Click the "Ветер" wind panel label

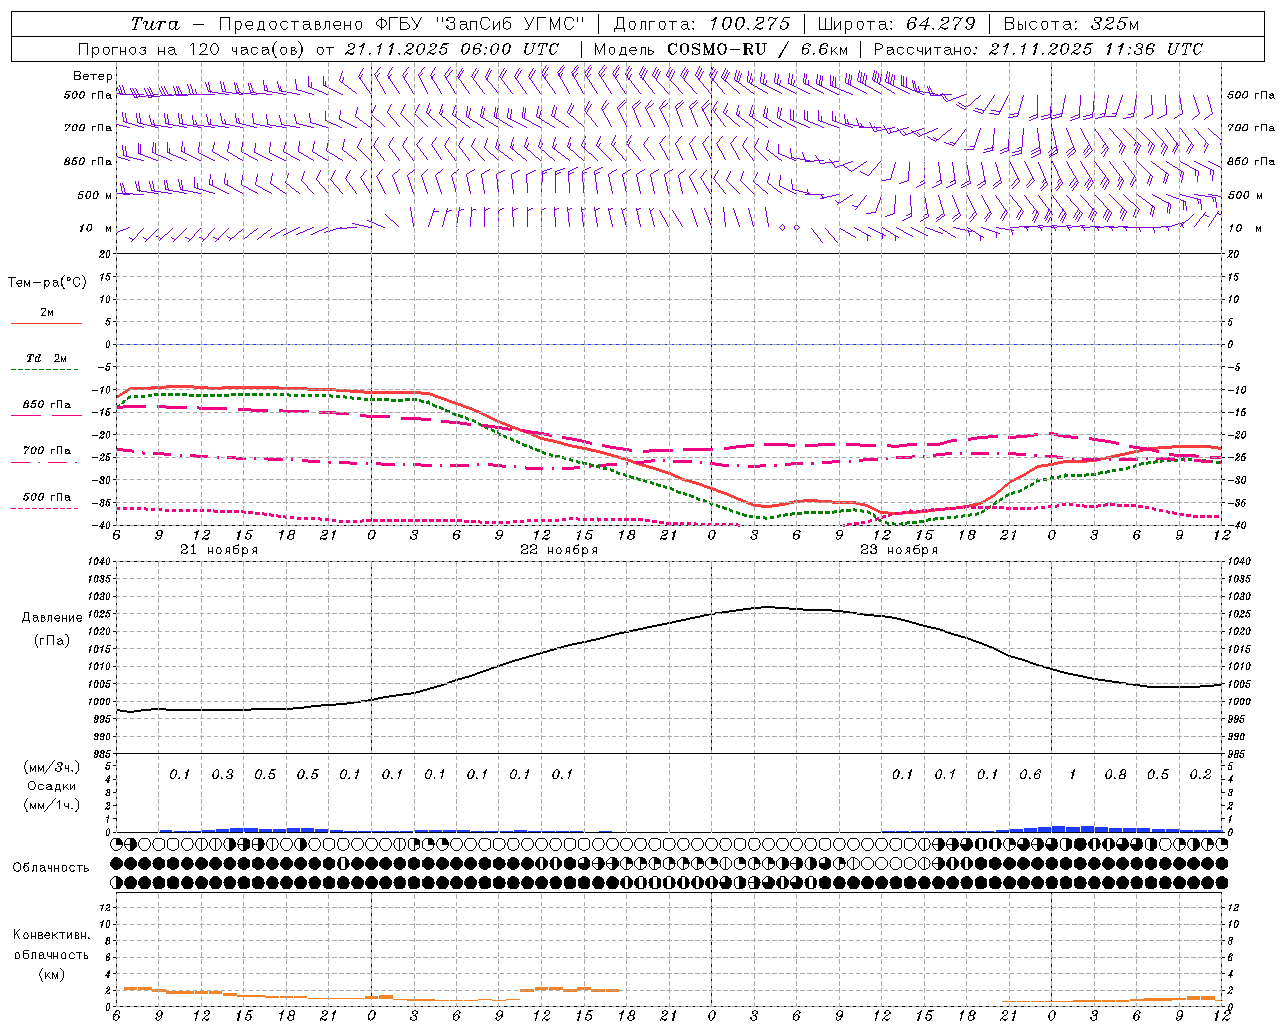pos(93,76)
